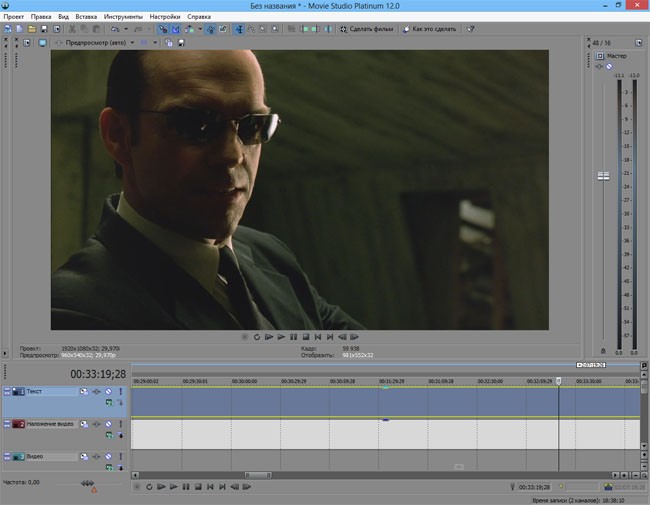Viewport: 650px width, 505px height.
Task: Open the preview on external monitor icon
Action: 42,43
